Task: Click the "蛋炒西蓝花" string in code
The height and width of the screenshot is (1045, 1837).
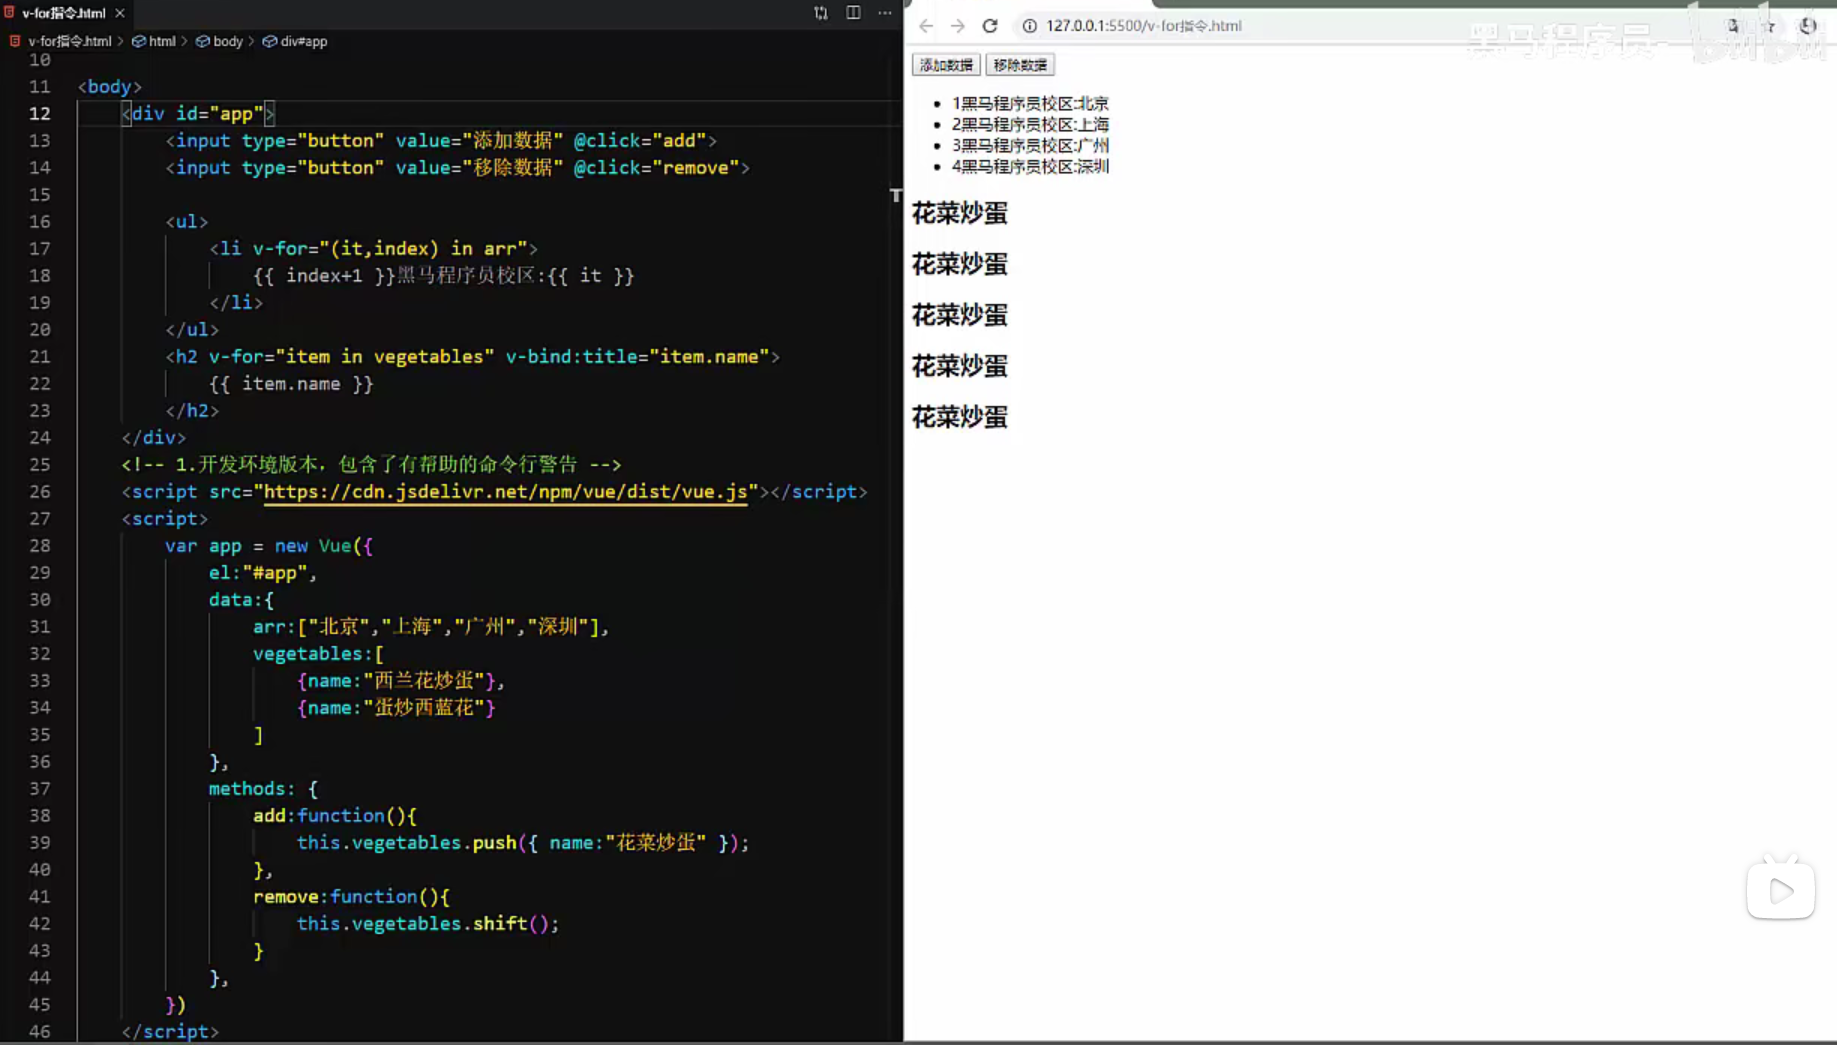Action: [x=424, y=708]
